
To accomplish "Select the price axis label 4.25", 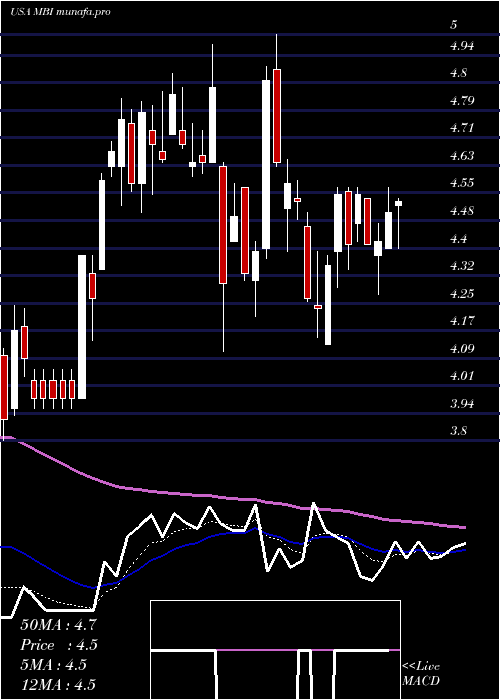I will (462, 293).
